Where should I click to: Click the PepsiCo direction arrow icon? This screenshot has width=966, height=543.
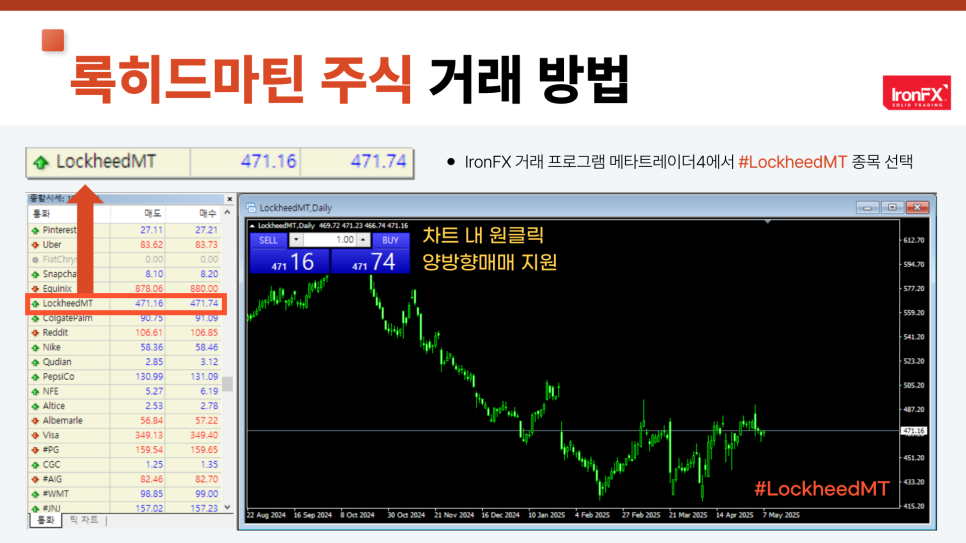pyautogui.click(x=35, y=377)
